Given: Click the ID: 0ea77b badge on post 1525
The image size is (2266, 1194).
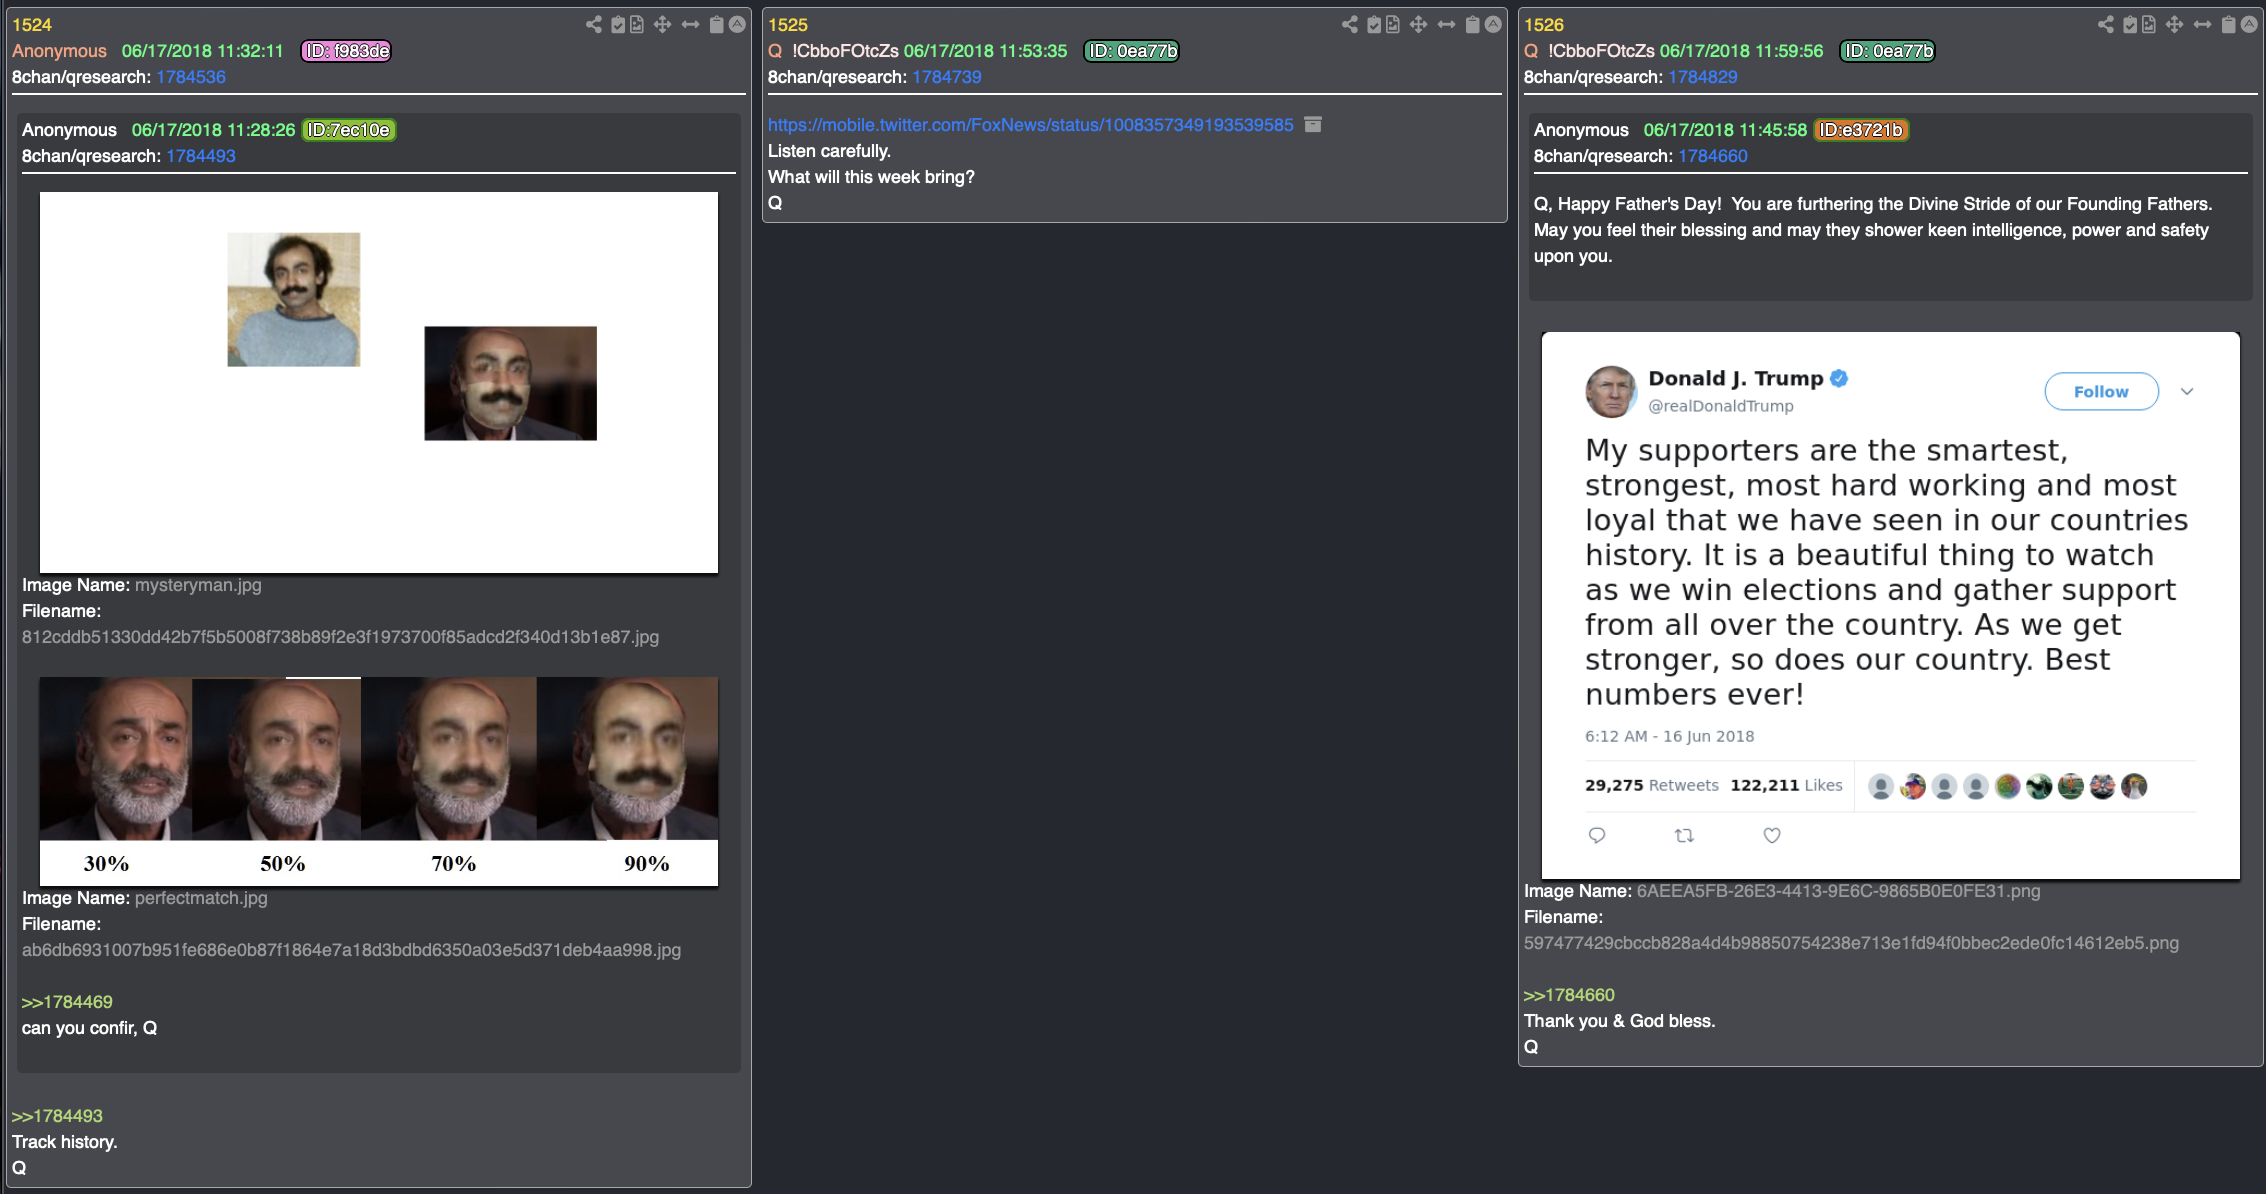Looking at the screenshot, I should pos(1132,51).
